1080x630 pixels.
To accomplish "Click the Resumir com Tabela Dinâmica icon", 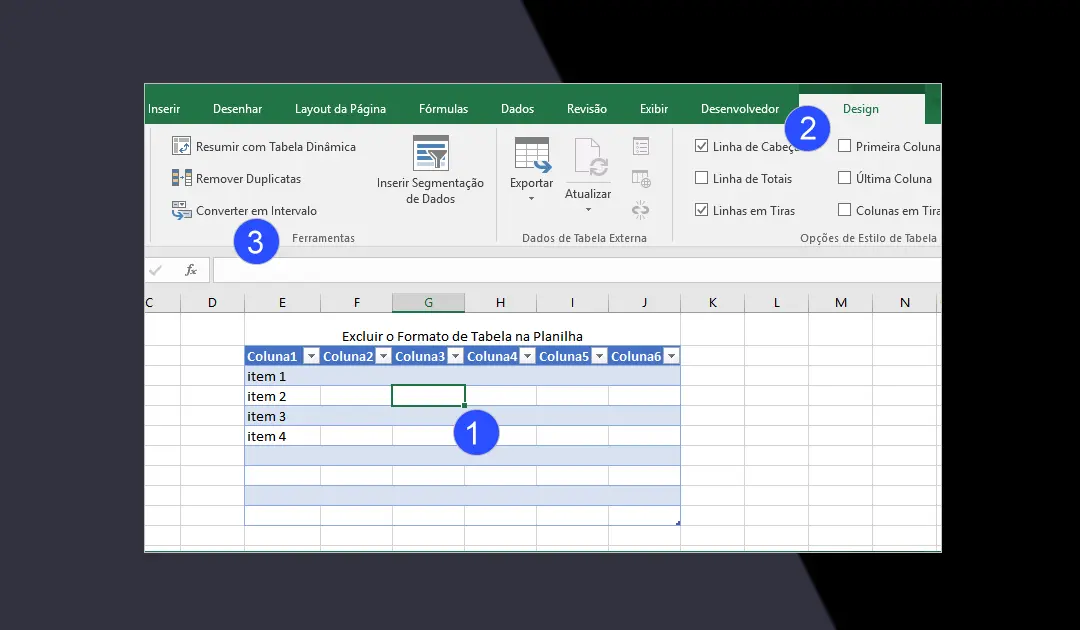I will pos(181,146).
